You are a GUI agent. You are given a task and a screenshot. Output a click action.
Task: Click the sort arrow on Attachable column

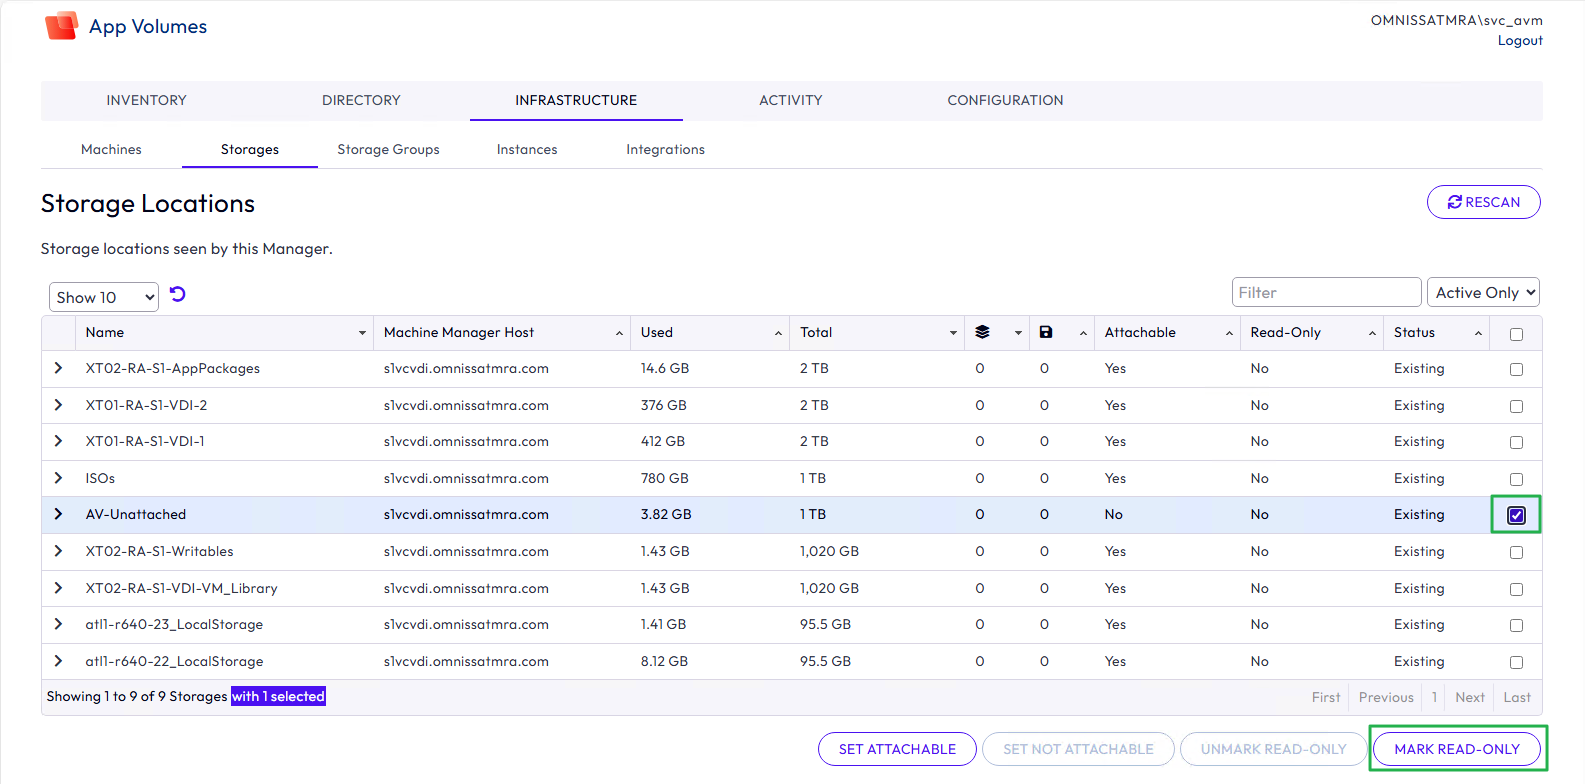[1229, 333]
